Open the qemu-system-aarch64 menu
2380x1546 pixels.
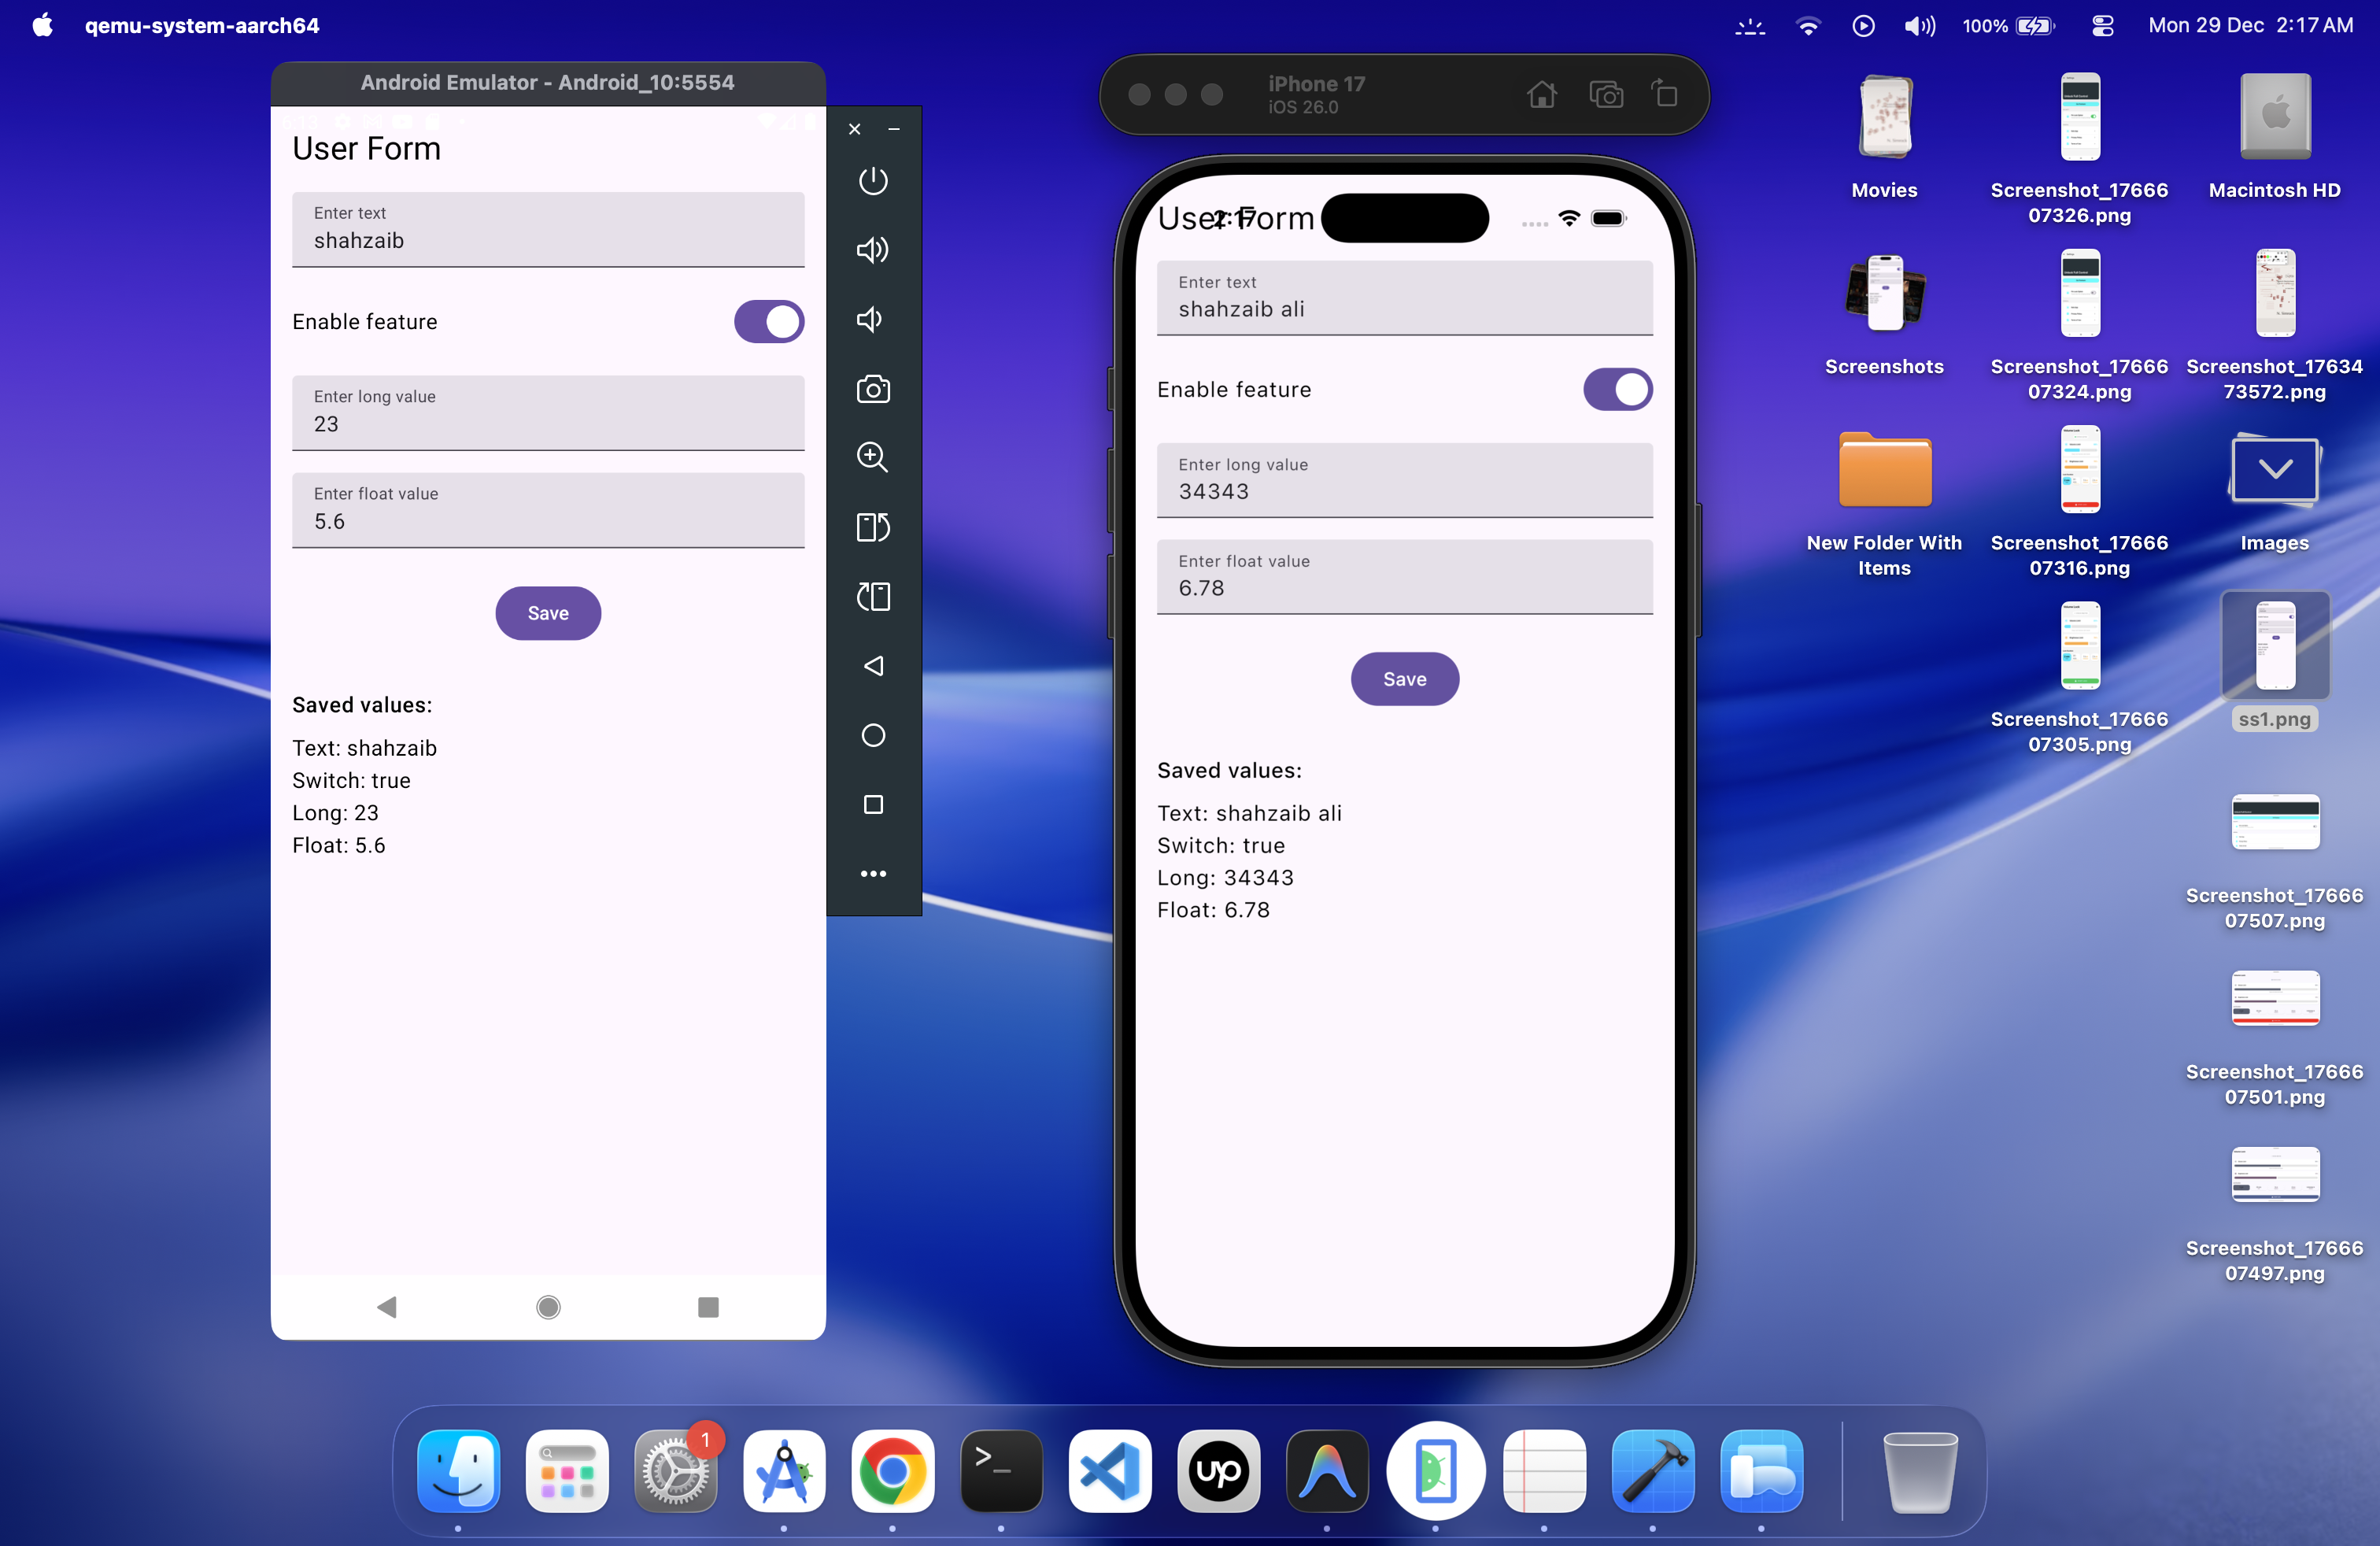tap(202, 25)
